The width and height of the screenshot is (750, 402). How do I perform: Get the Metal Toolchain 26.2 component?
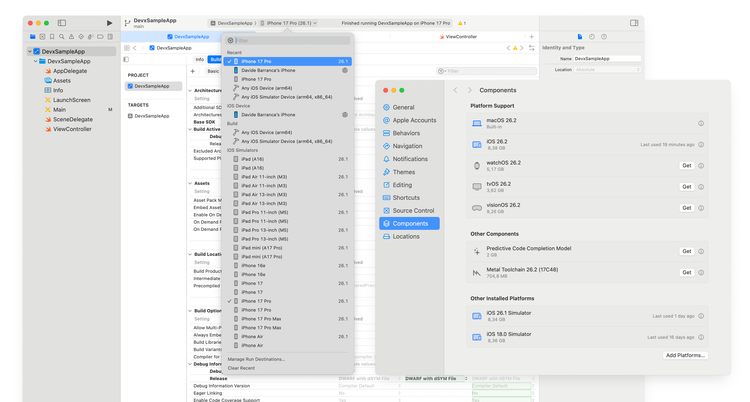click(x=686, y=272)
